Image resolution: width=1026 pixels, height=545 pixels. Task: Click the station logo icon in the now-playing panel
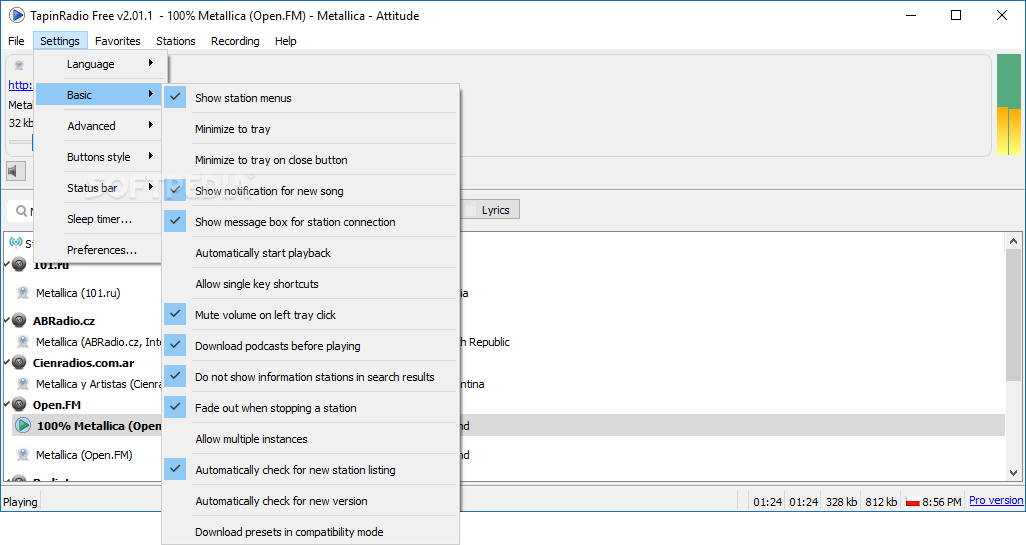point(19,65)
